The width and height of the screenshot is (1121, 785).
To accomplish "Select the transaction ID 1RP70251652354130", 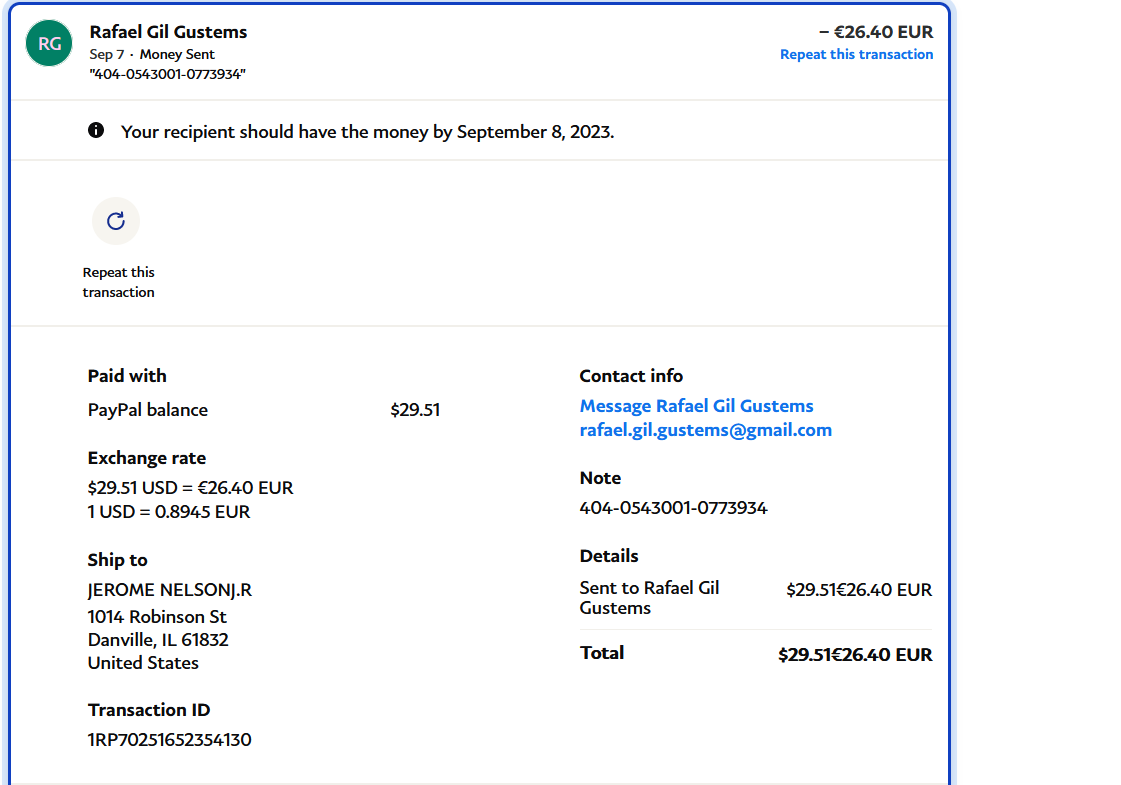I will point(169,740).
